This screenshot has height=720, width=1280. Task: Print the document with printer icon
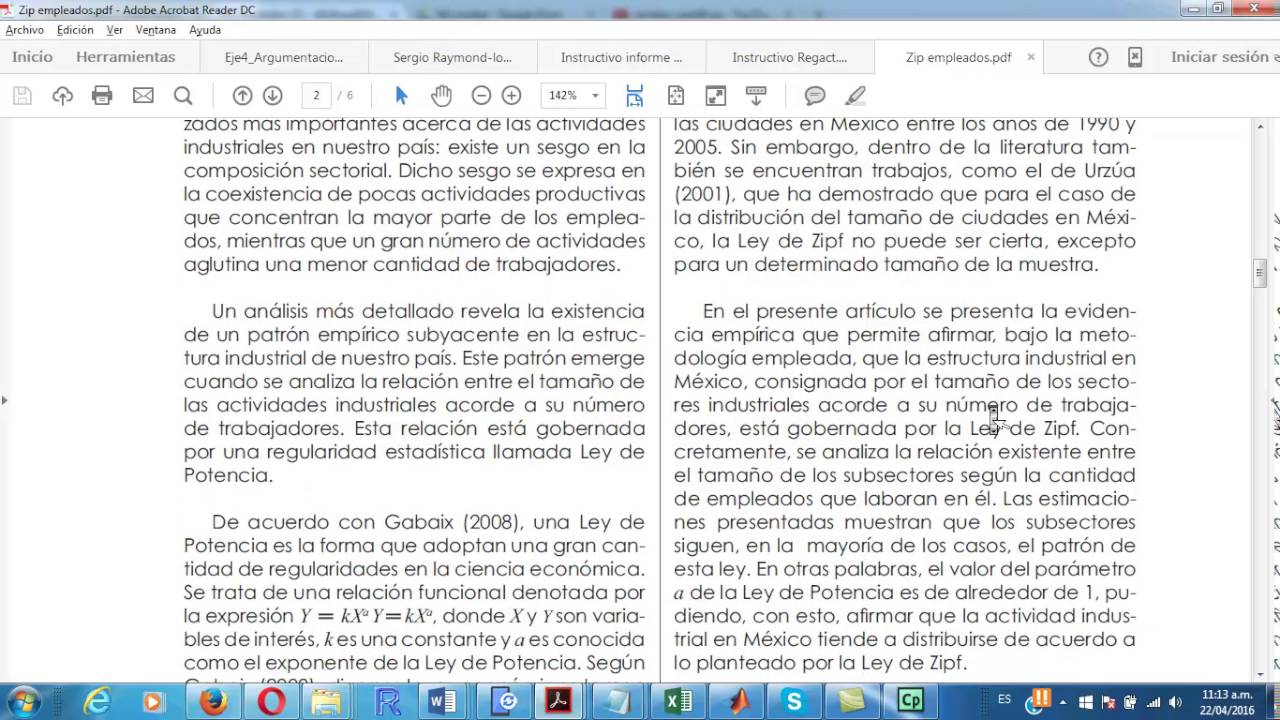[x=102, y=96]
